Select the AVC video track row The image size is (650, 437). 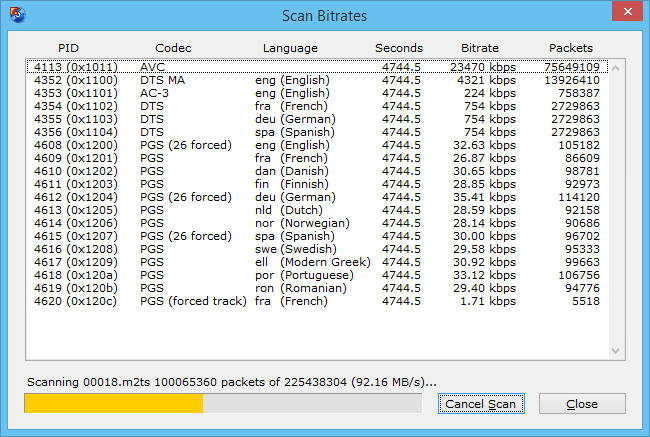[x=317, y=67]
